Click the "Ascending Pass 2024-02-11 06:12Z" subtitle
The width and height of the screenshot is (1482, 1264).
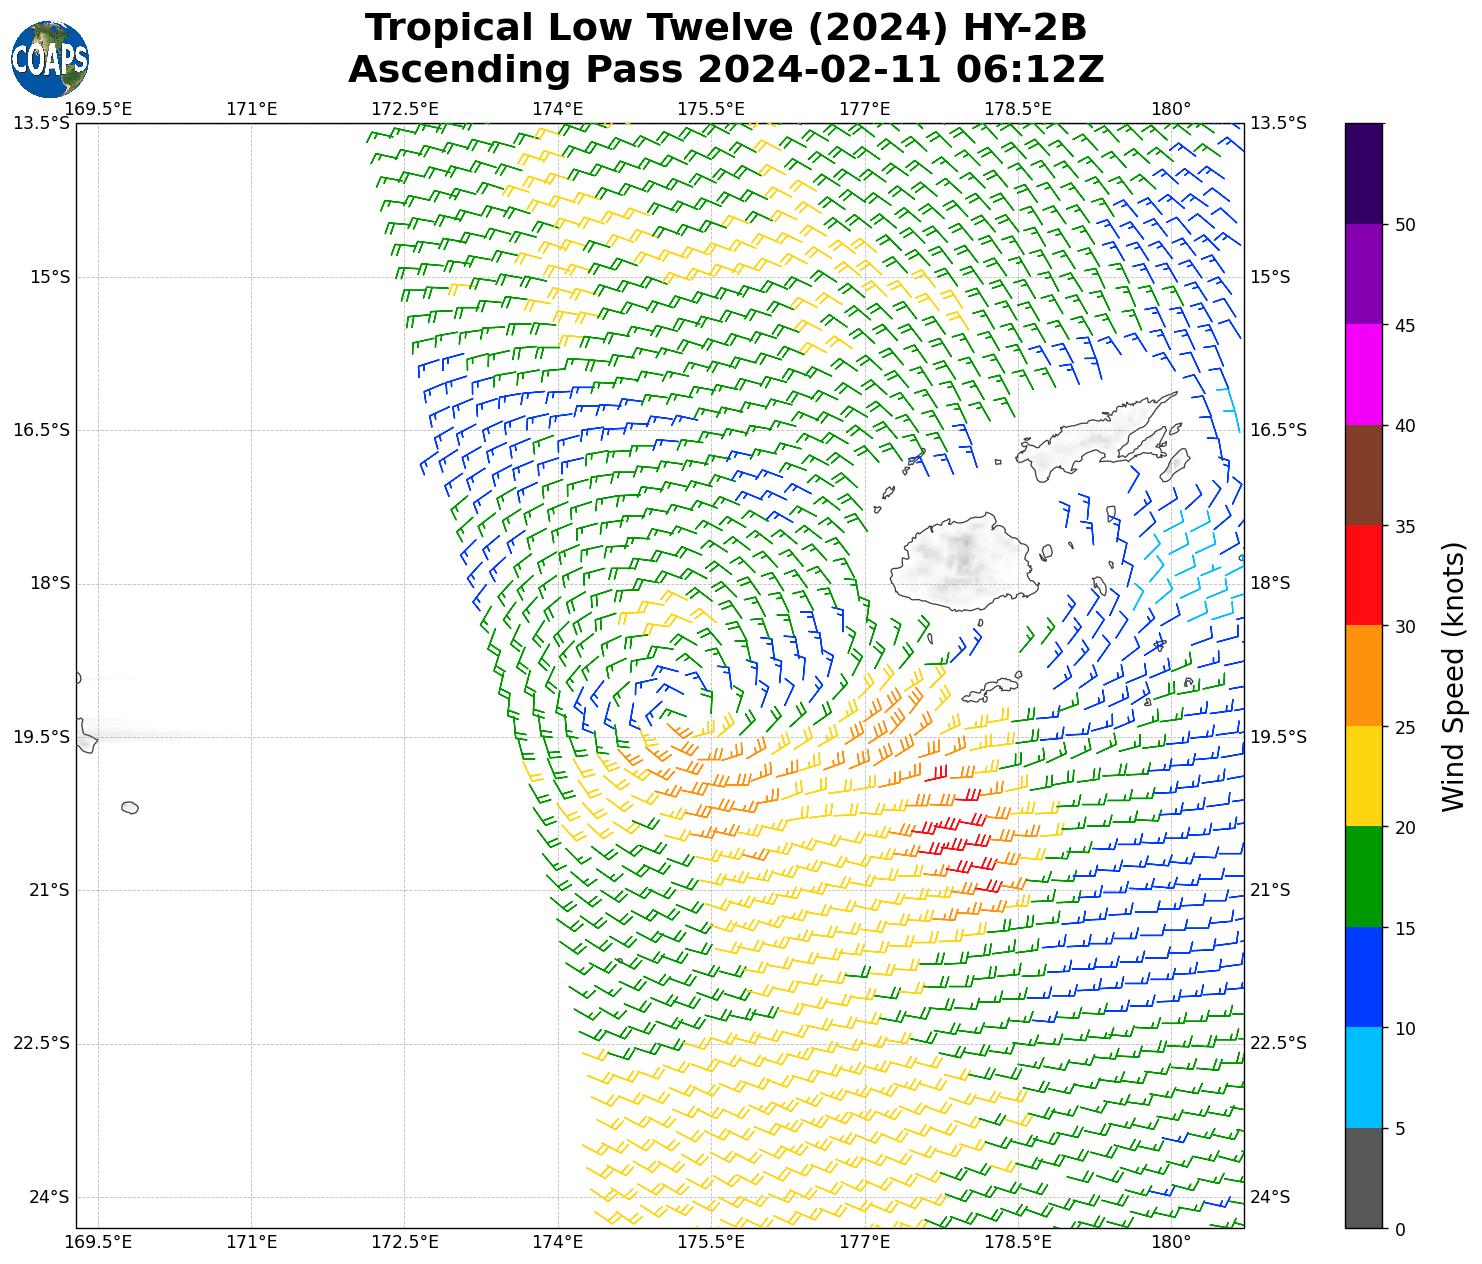(x=725, y=70)
